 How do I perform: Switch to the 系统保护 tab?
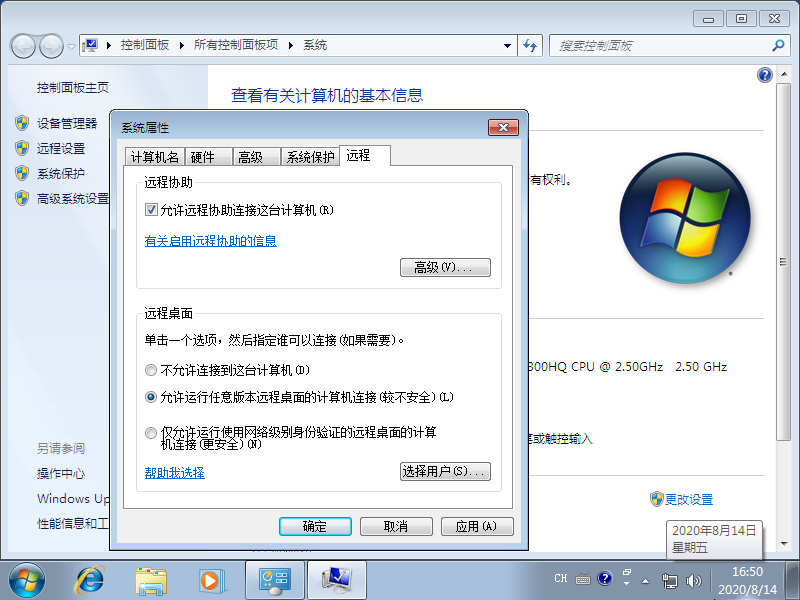coord(311,156)
